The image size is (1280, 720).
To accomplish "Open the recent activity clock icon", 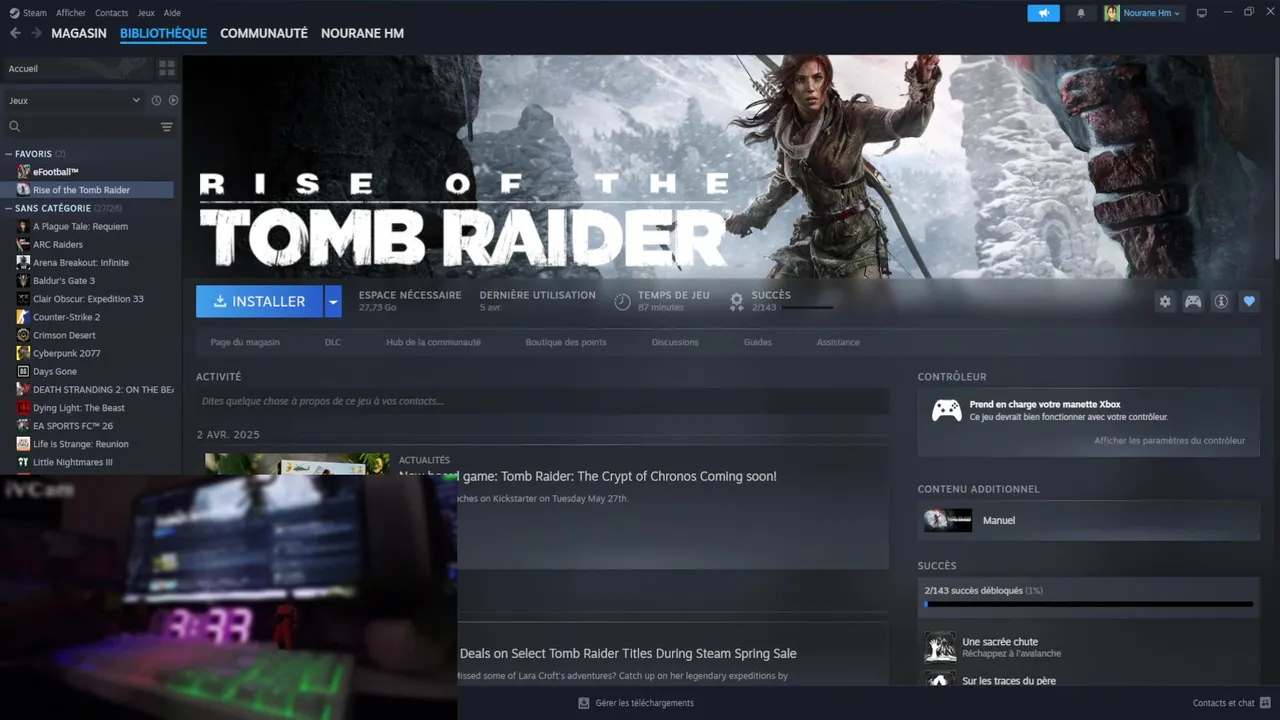I will pyautogui.click(x=156, y=100).
